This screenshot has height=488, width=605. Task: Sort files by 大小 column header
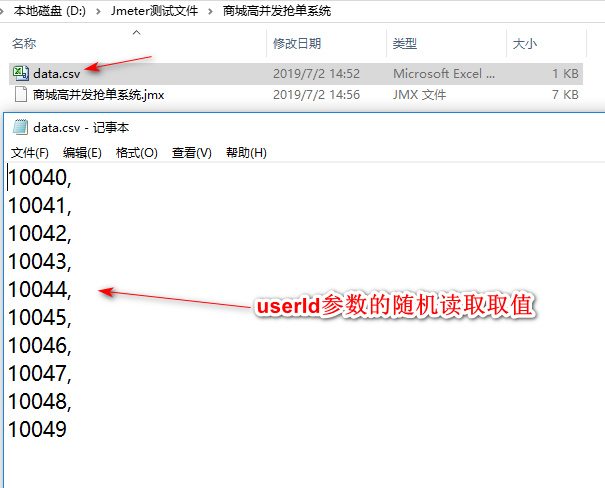coord(525,44)
